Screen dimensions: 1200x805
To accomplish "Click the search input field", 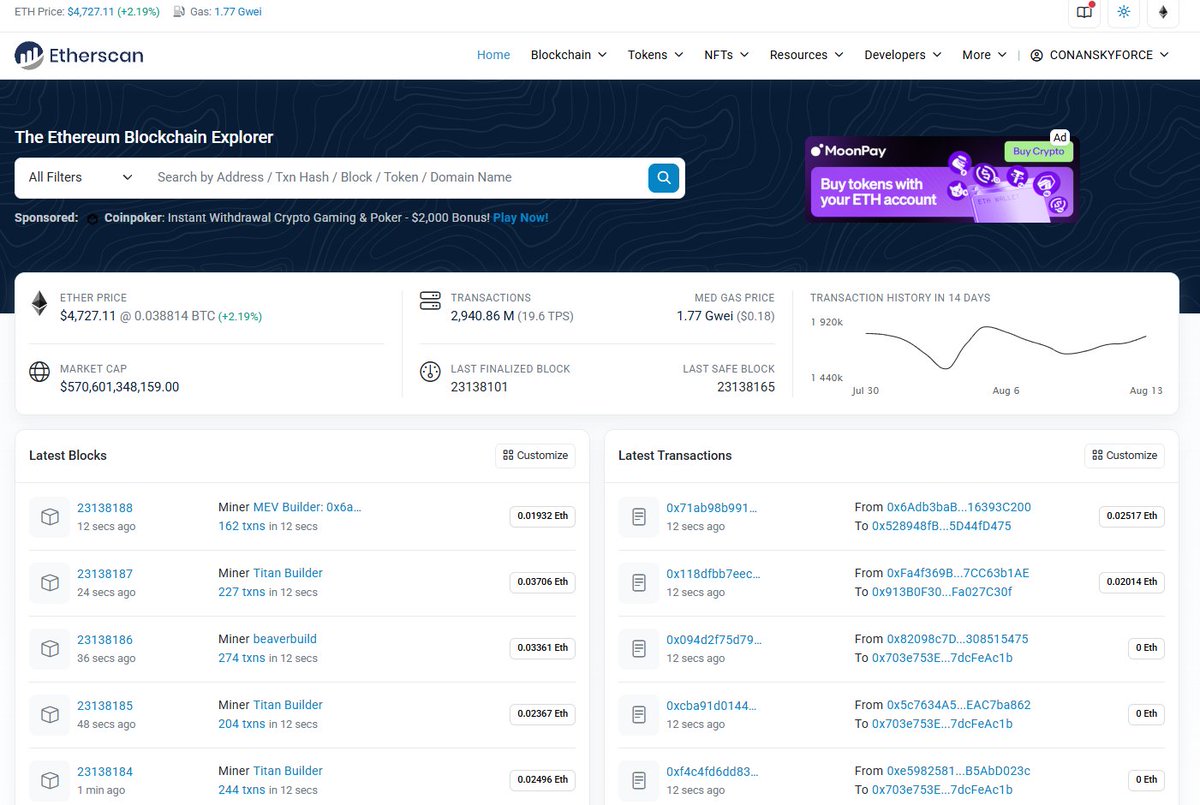I will click(x=397, y=177).
